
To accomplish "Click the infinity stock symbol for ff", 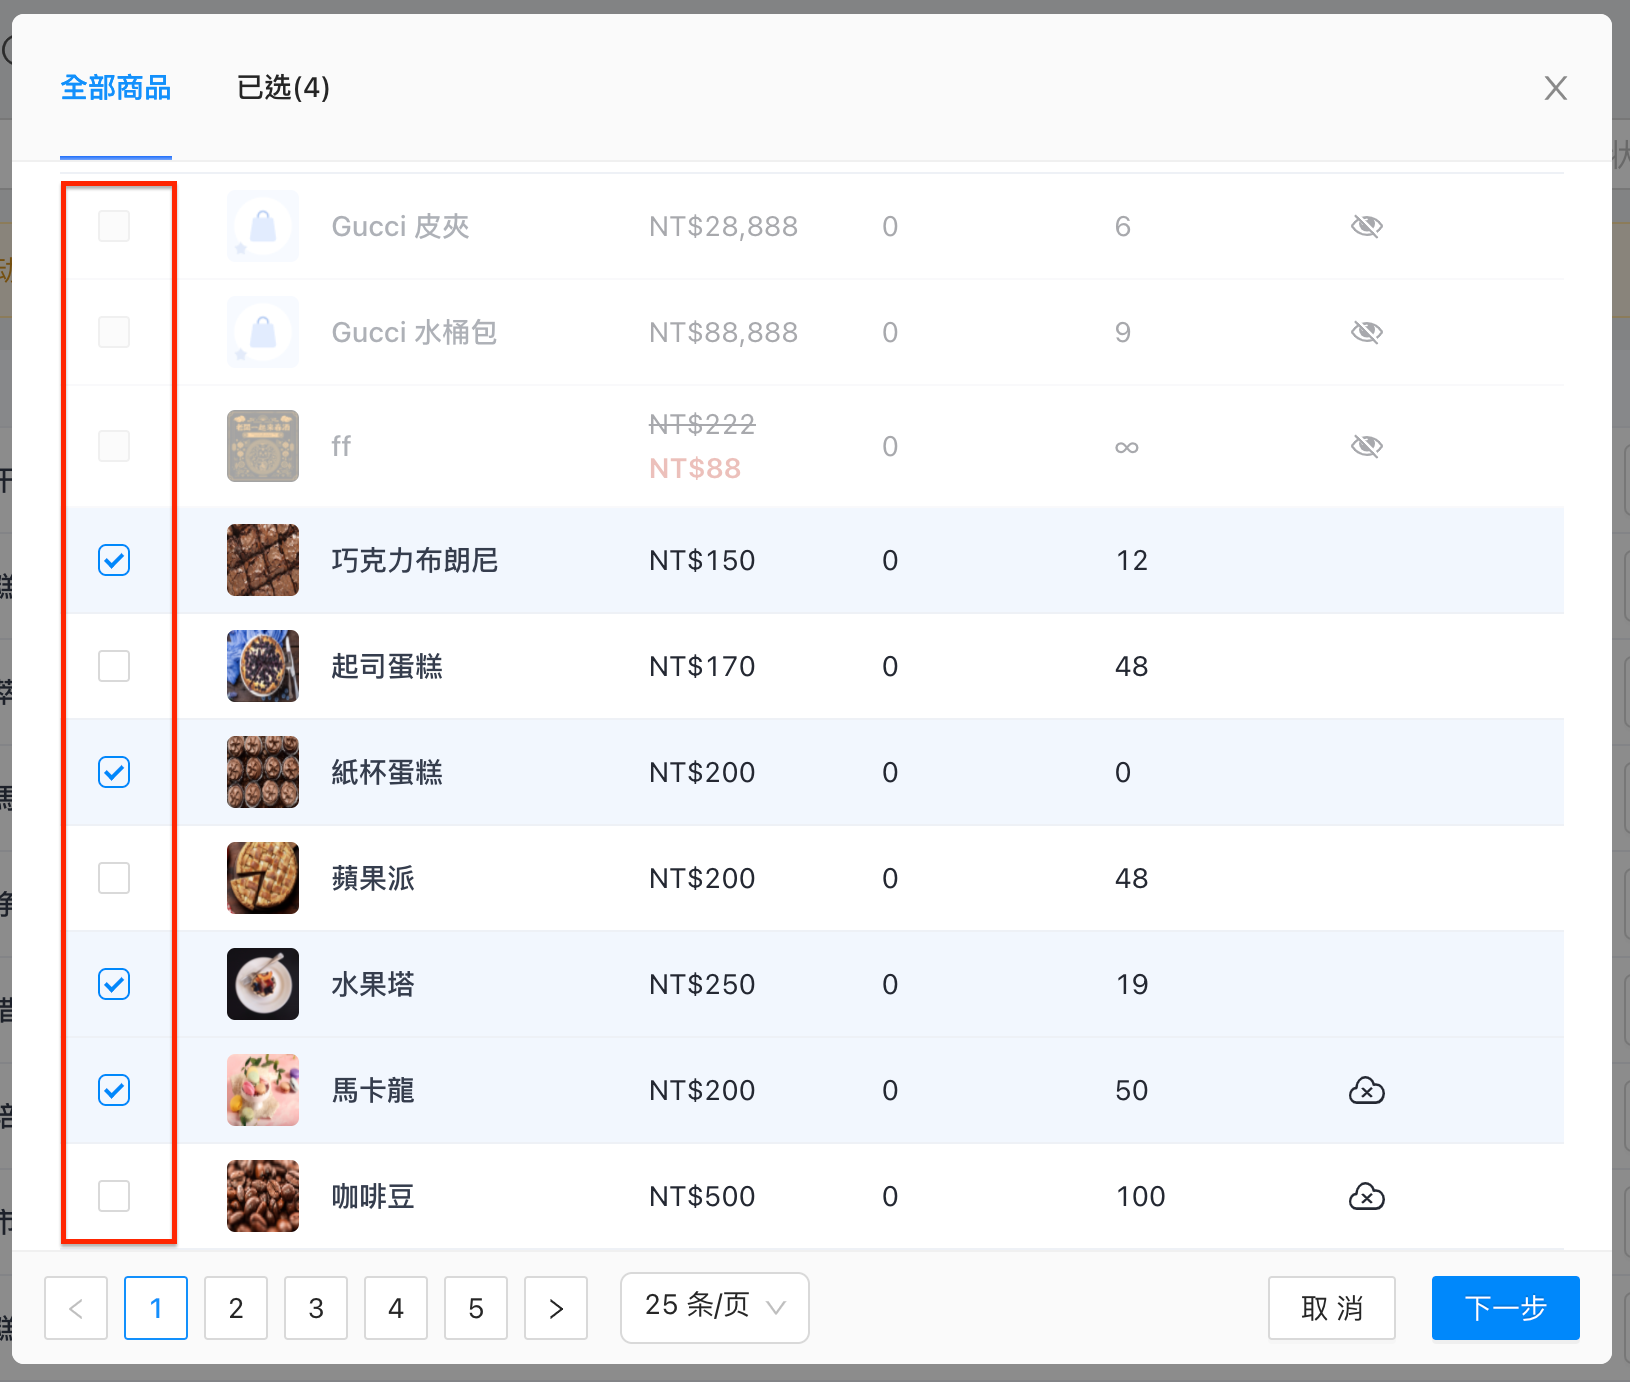I will (x=1127, y=447).
